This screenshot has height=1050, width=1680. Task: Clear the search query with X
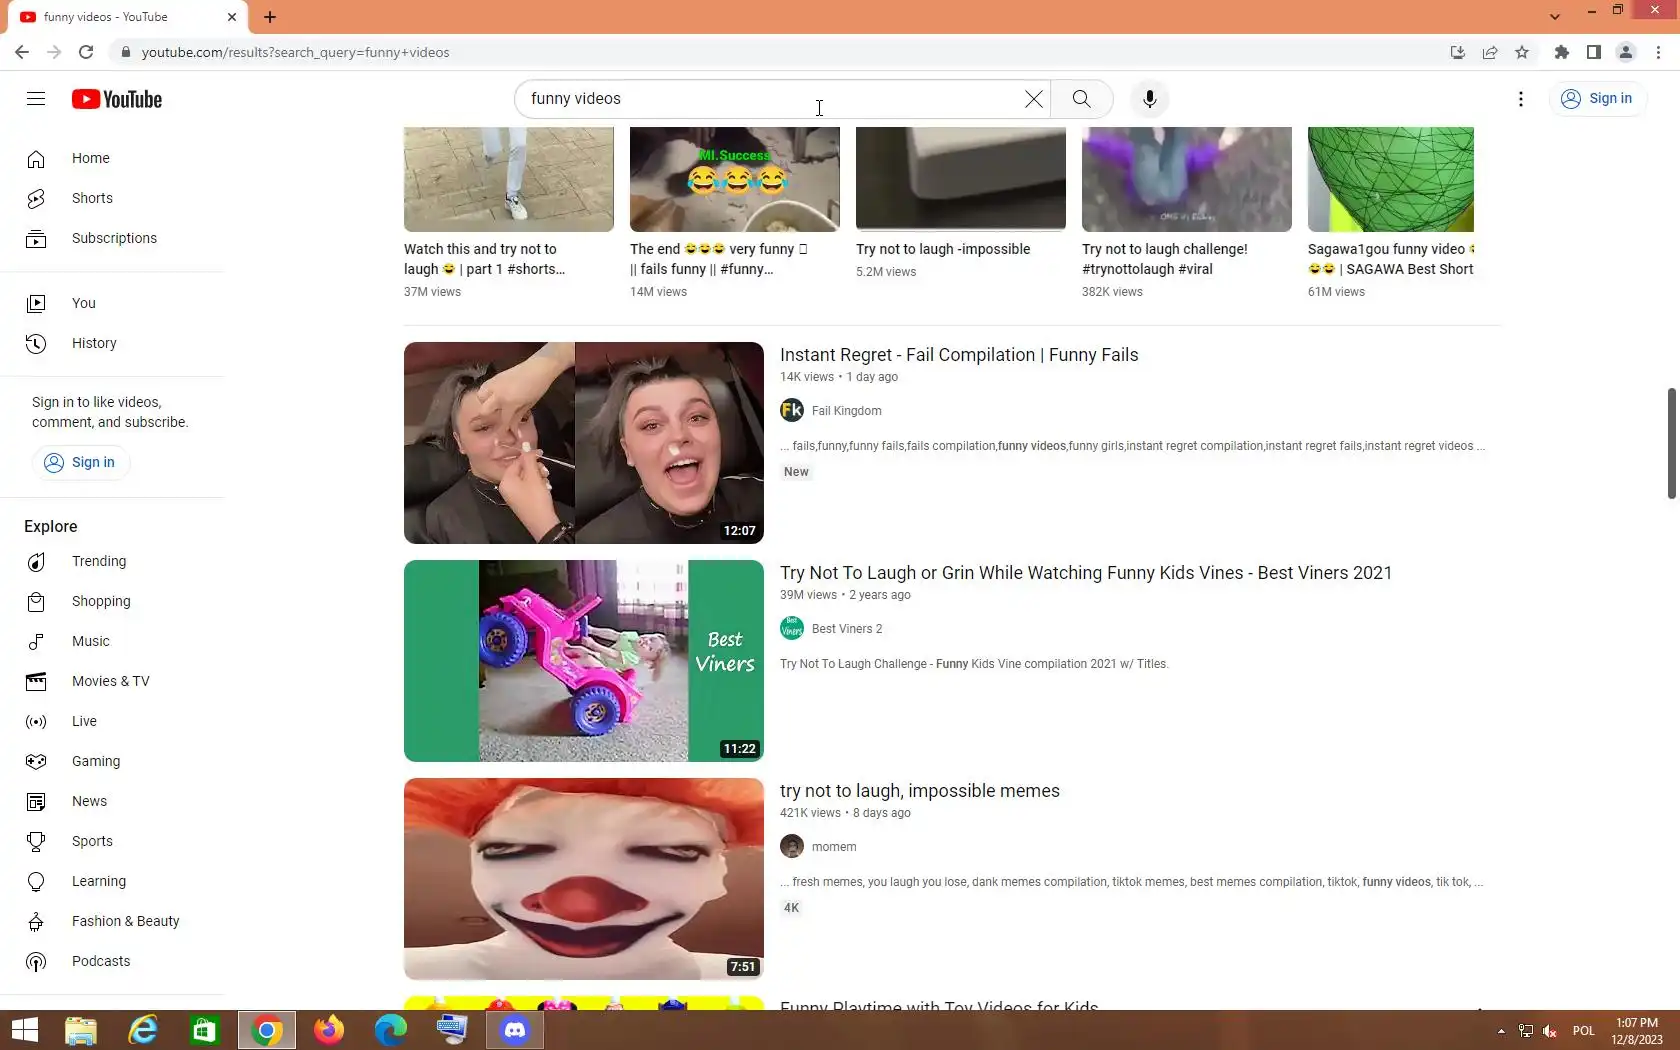(x=1033, y=98)
